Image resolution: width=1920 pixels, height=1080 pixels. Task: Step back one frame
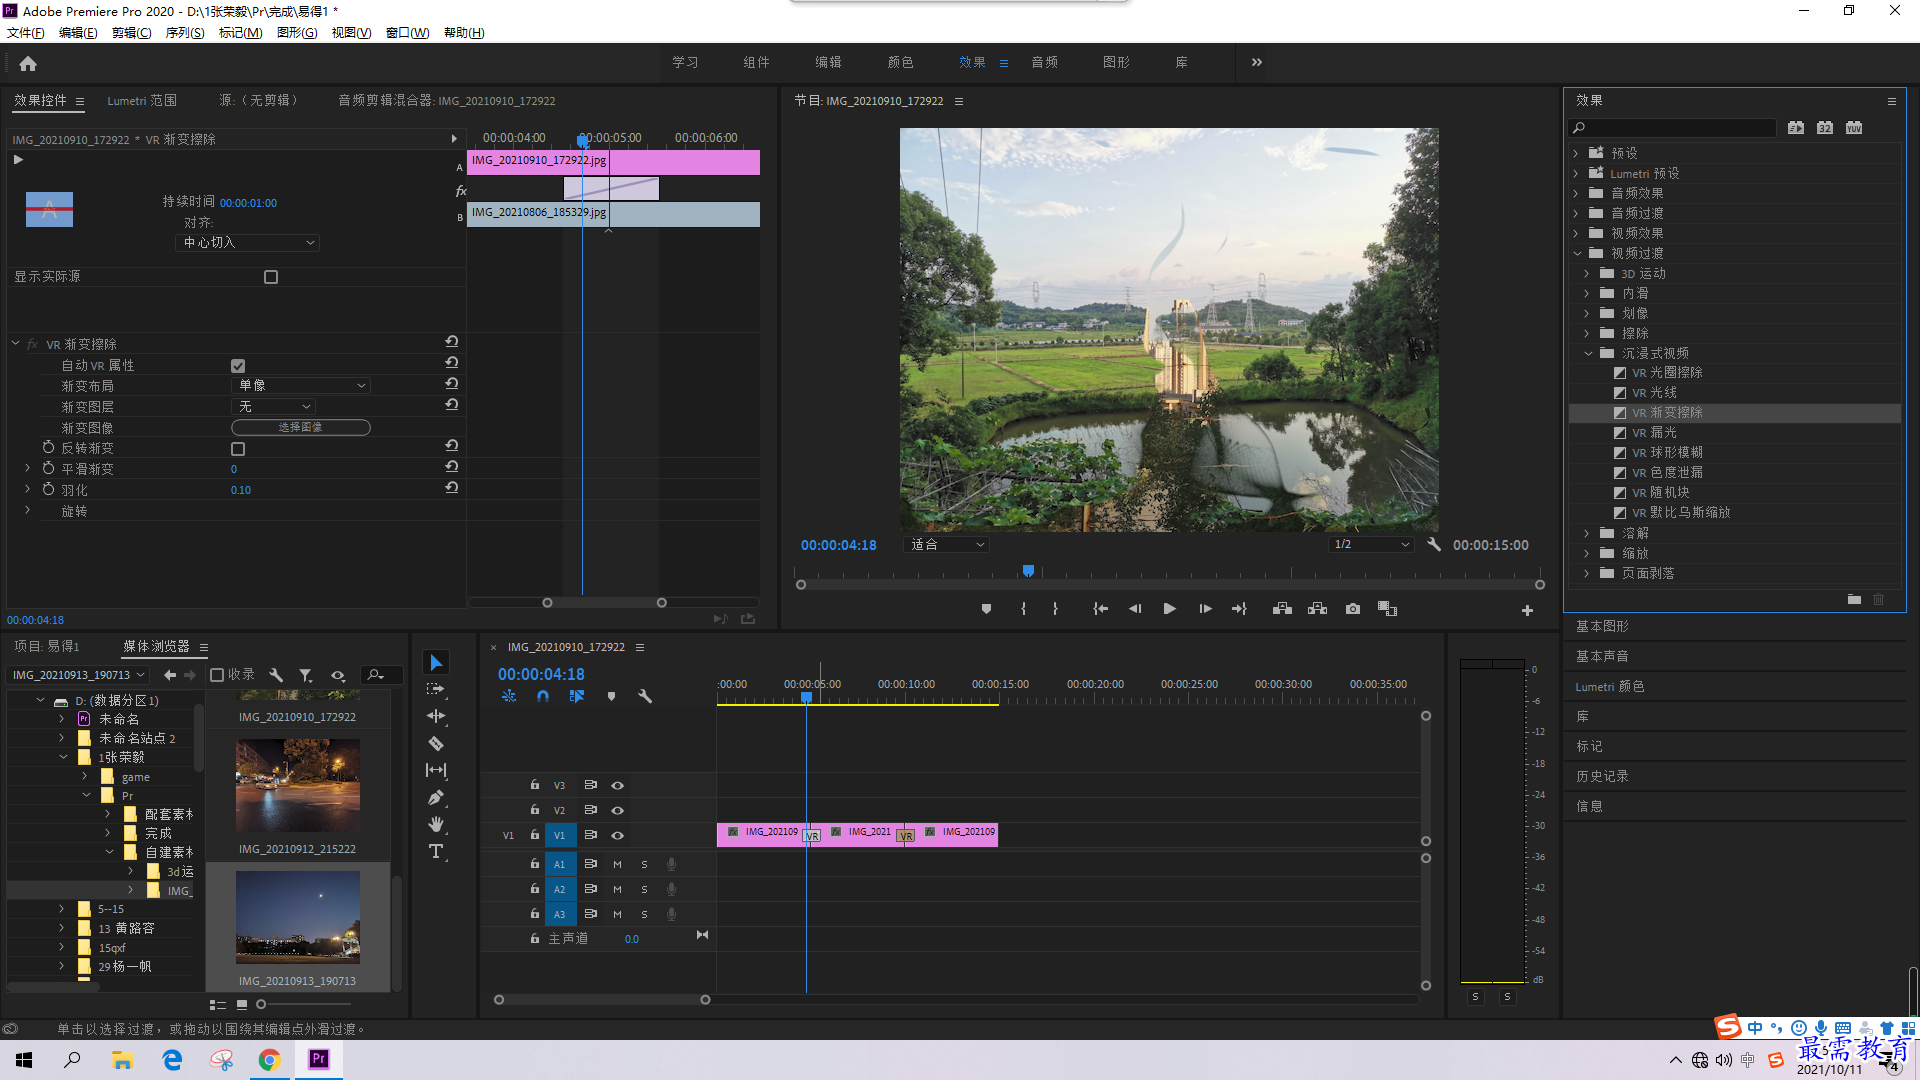tap(1135, 609)
